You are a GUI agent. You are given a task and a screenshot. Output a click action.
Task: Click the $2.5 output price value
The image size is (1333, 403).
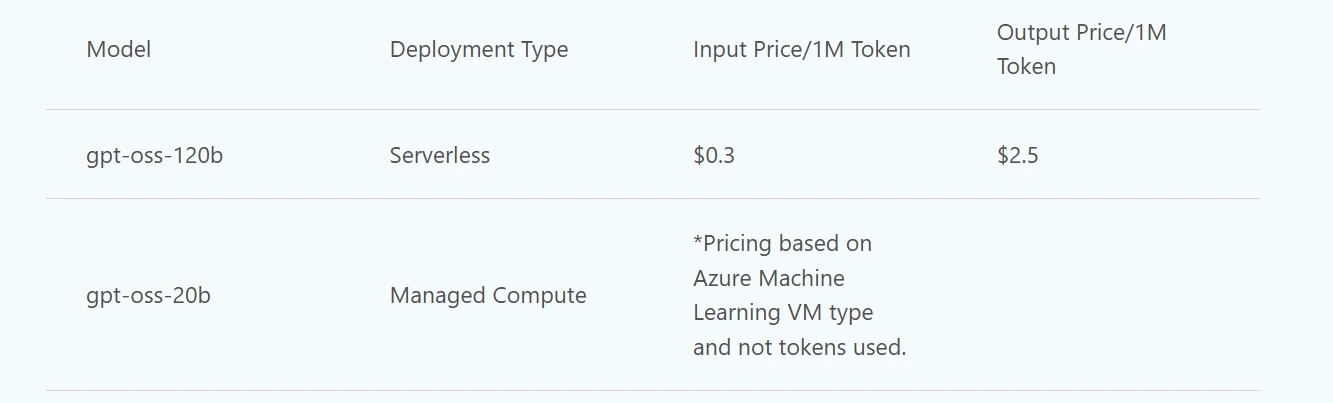pos(1017,156)
